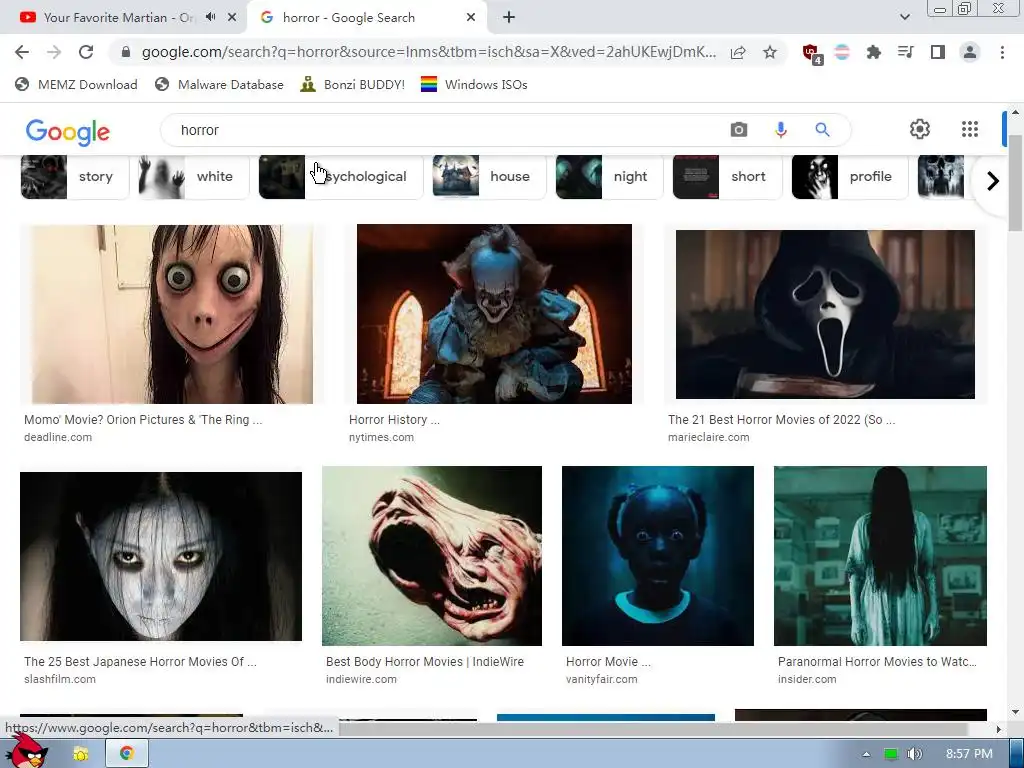
Task: Click the forward navigation arrow
Action: tap(54, 52)
